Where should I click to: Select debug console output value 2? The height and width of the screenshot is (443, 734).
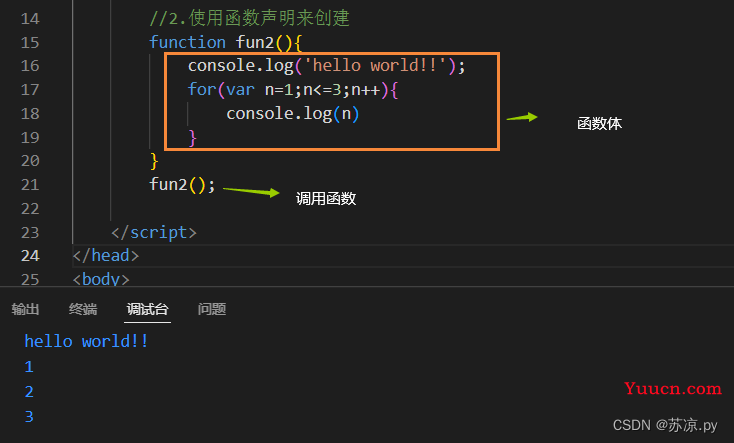(29, 391)
